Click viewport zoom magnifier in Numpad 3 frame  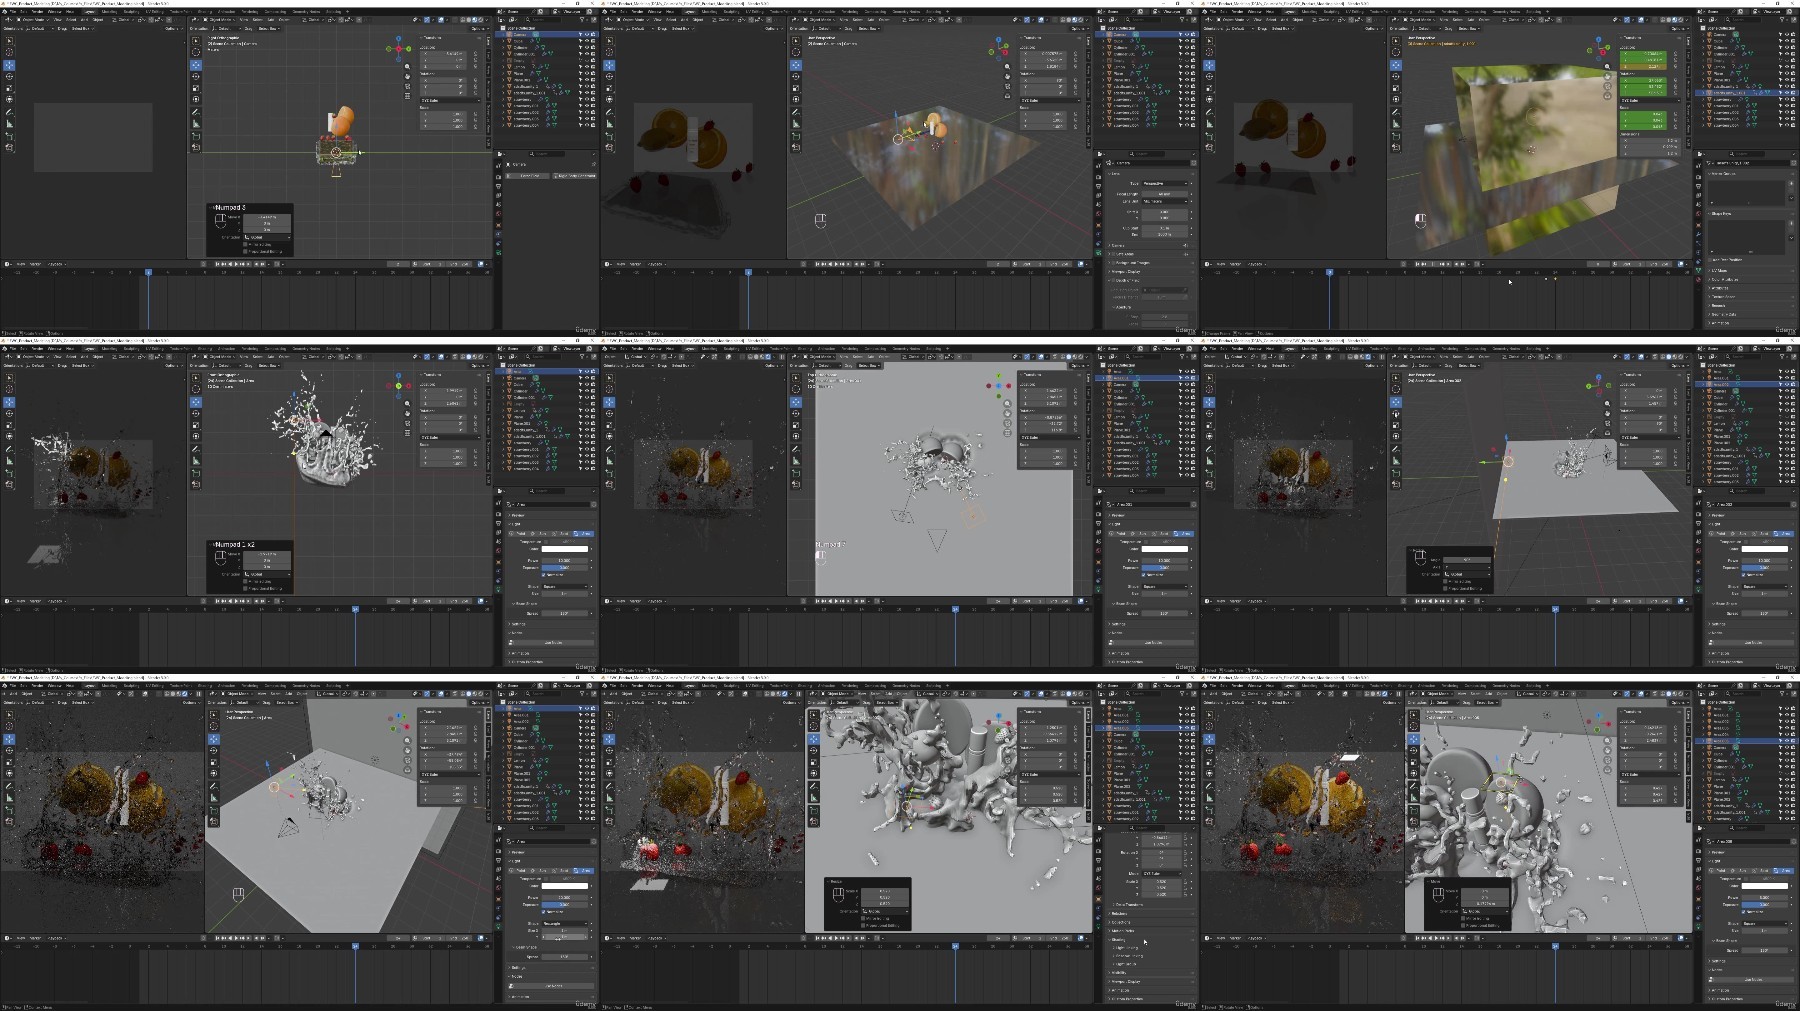tap(407, 67)
